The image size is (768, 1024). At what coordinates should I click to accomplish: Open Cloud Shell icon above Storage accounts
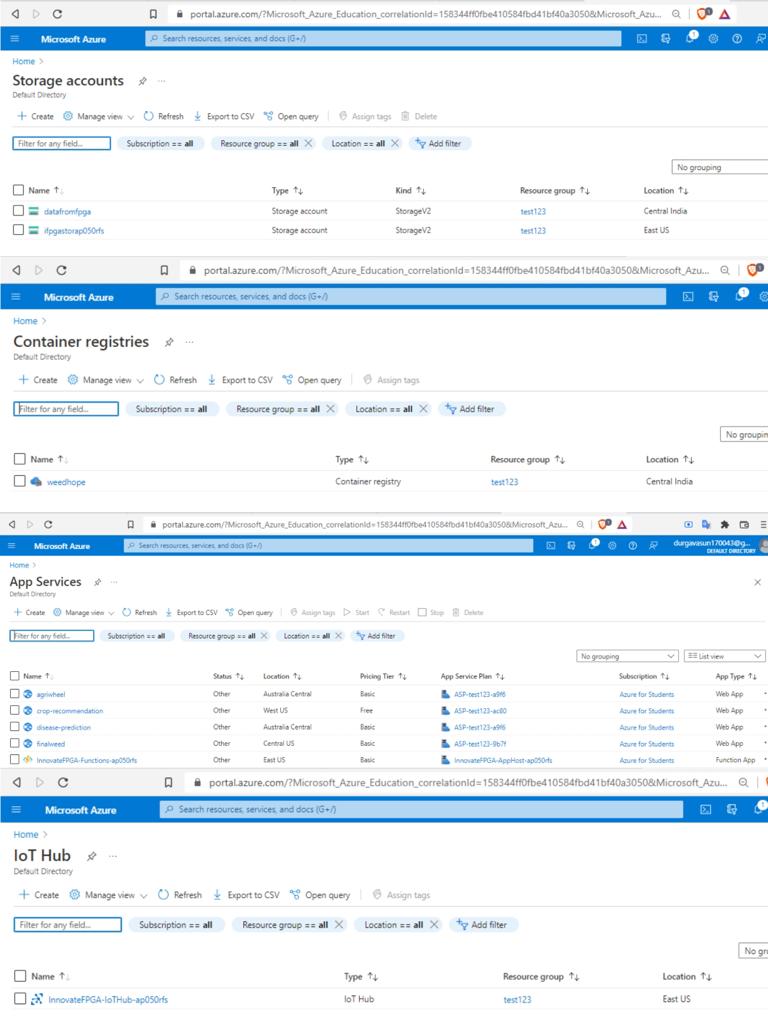coord(642,39)
